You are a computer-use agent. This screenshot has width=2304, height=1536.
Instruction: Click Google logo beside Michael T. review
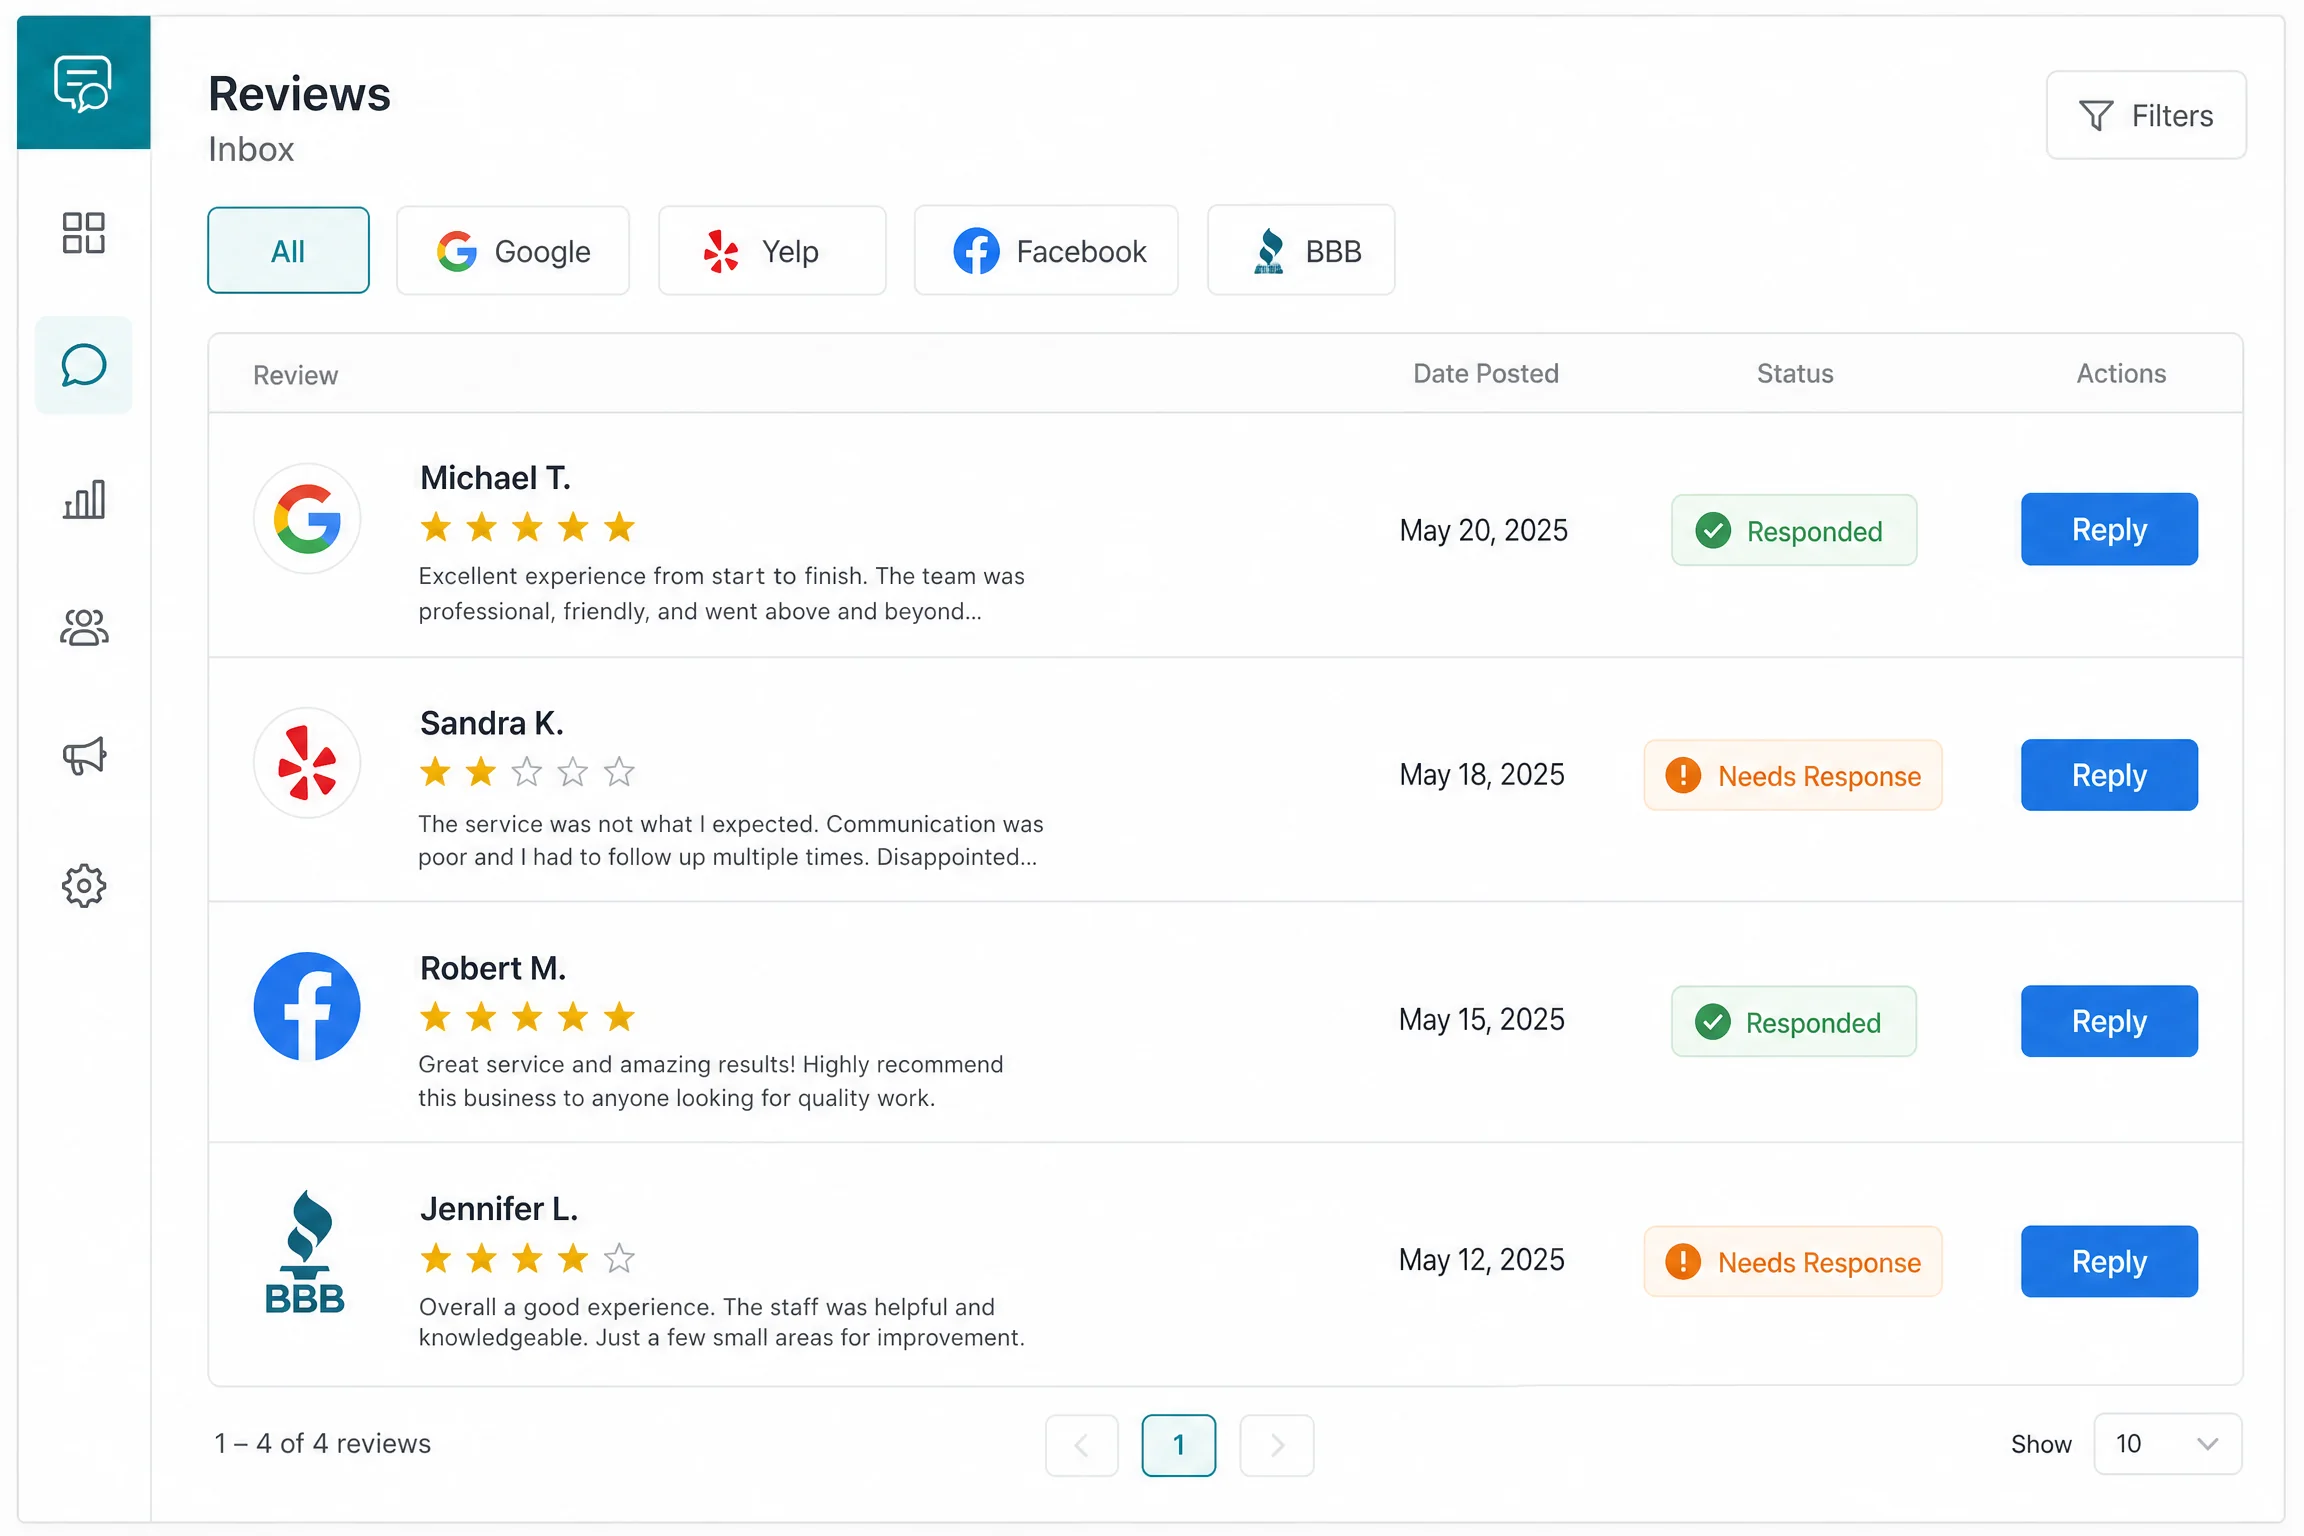coord(307,518)
